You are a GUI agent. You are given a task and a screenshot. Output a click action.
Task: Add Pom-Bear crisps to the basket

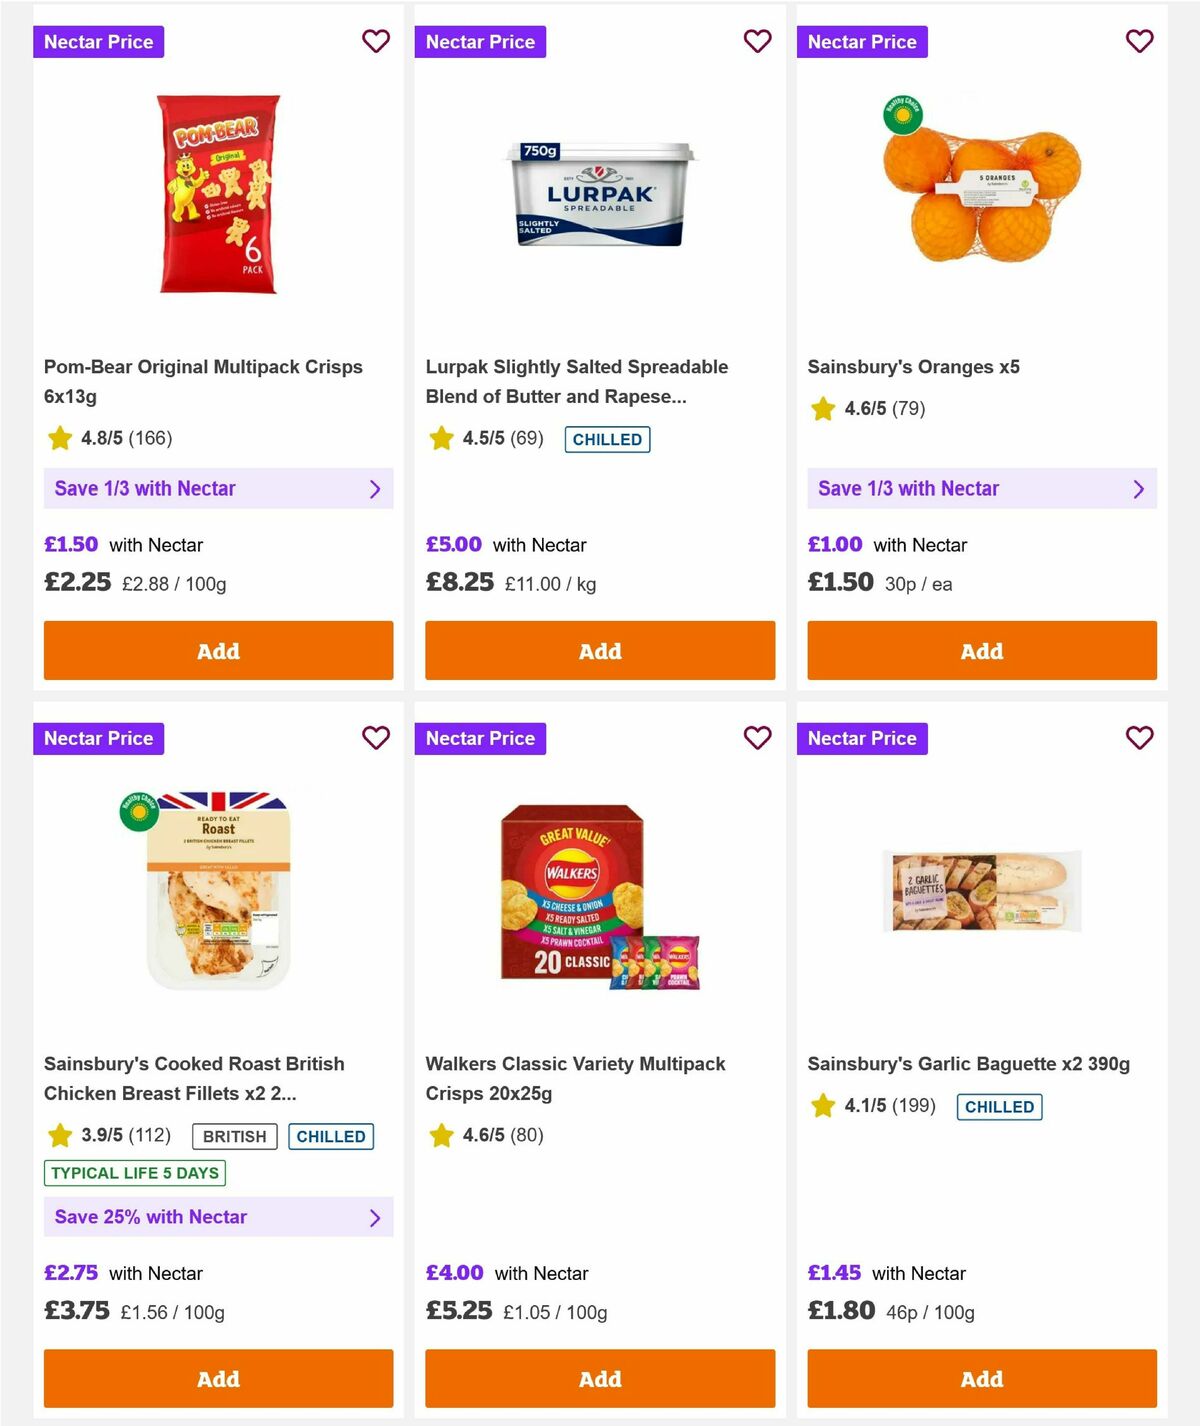tap(218, 650)
